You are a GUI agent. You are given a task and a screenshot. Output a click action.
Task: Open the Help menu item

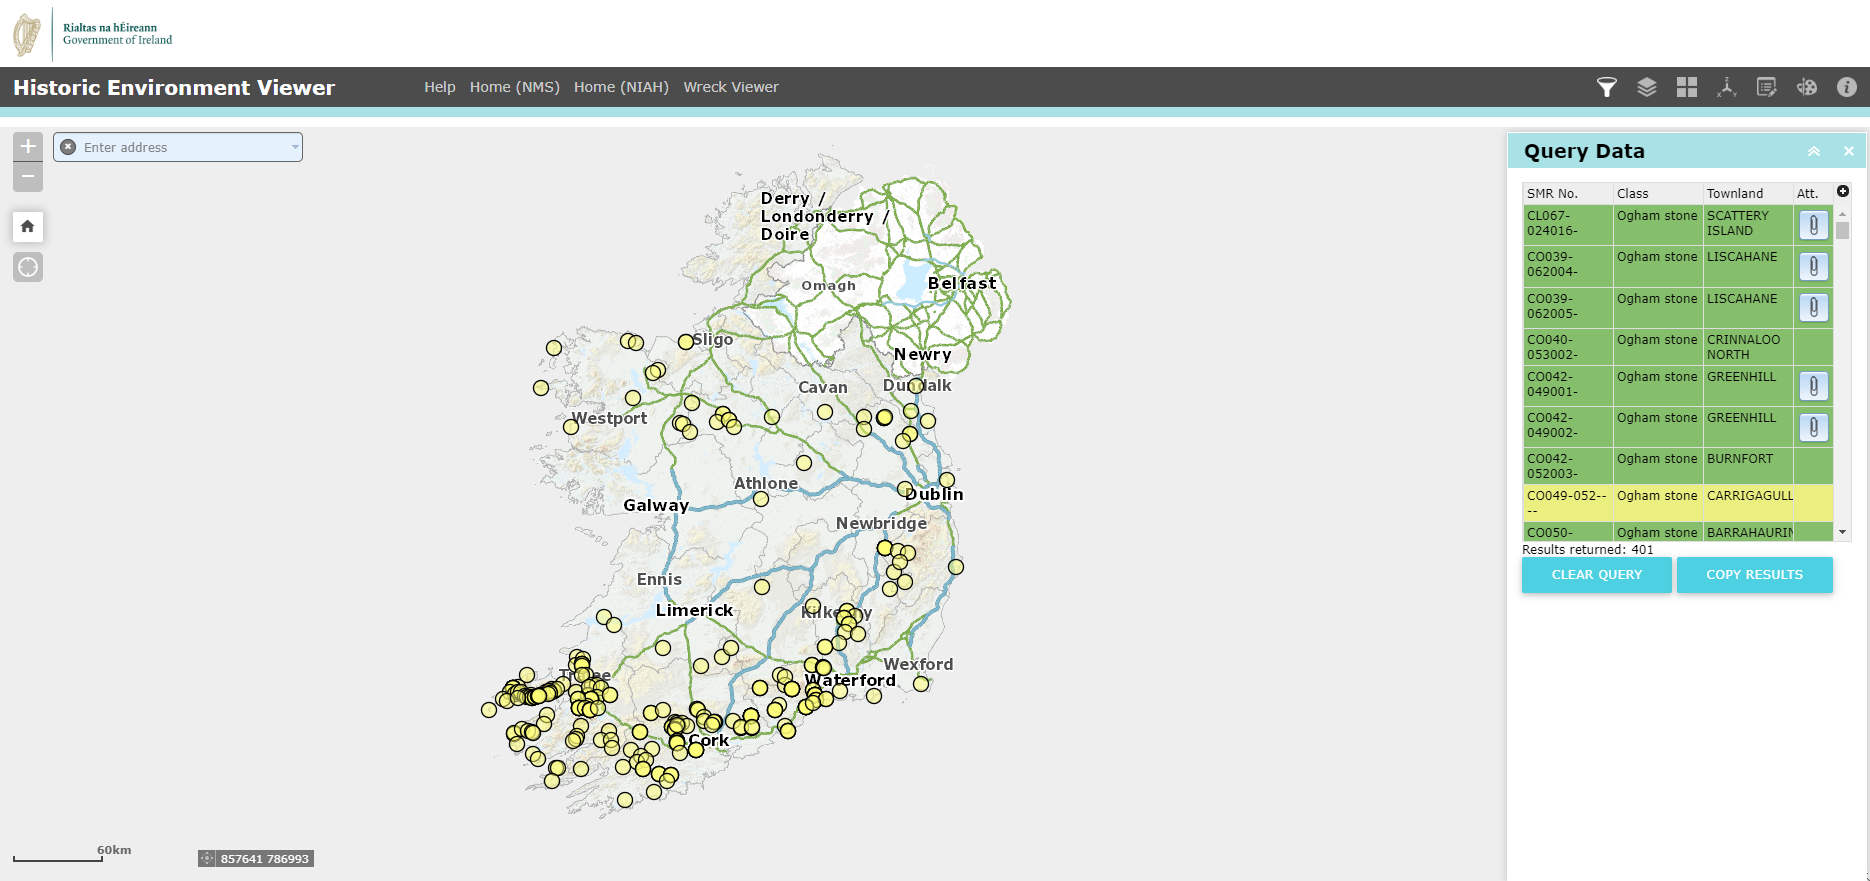439,87
